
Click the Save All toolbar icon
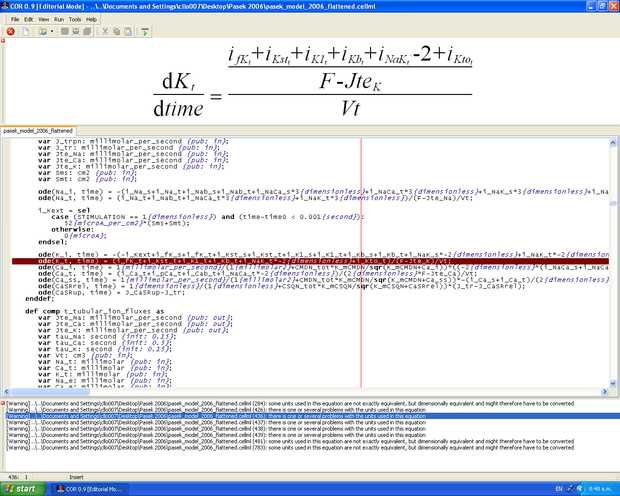coord(87,32)
